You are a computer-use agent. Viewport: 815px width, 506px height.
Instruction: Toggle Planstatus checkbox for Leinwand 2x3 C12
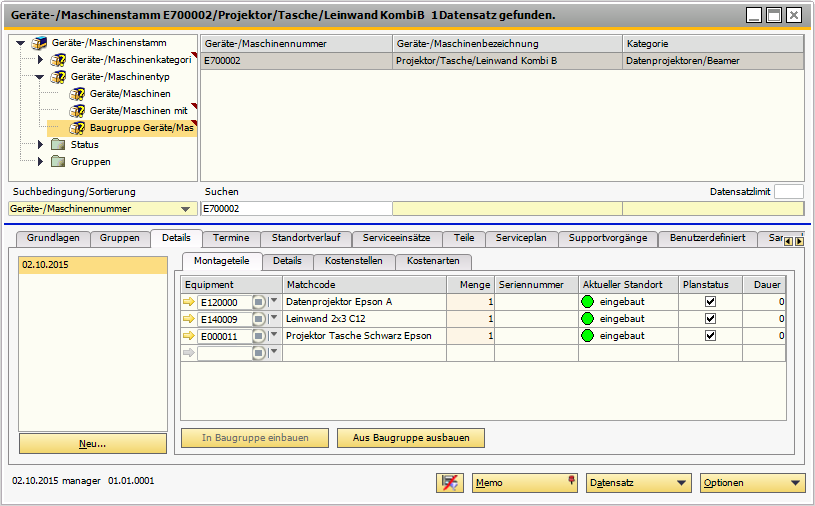(x=710, y=319)
